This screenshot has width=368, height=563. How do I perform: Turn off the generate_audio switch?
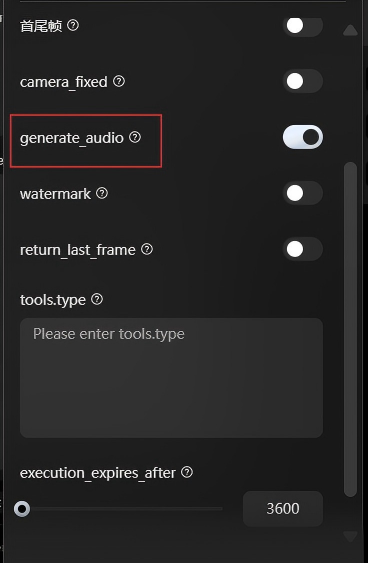coord(303,137)
